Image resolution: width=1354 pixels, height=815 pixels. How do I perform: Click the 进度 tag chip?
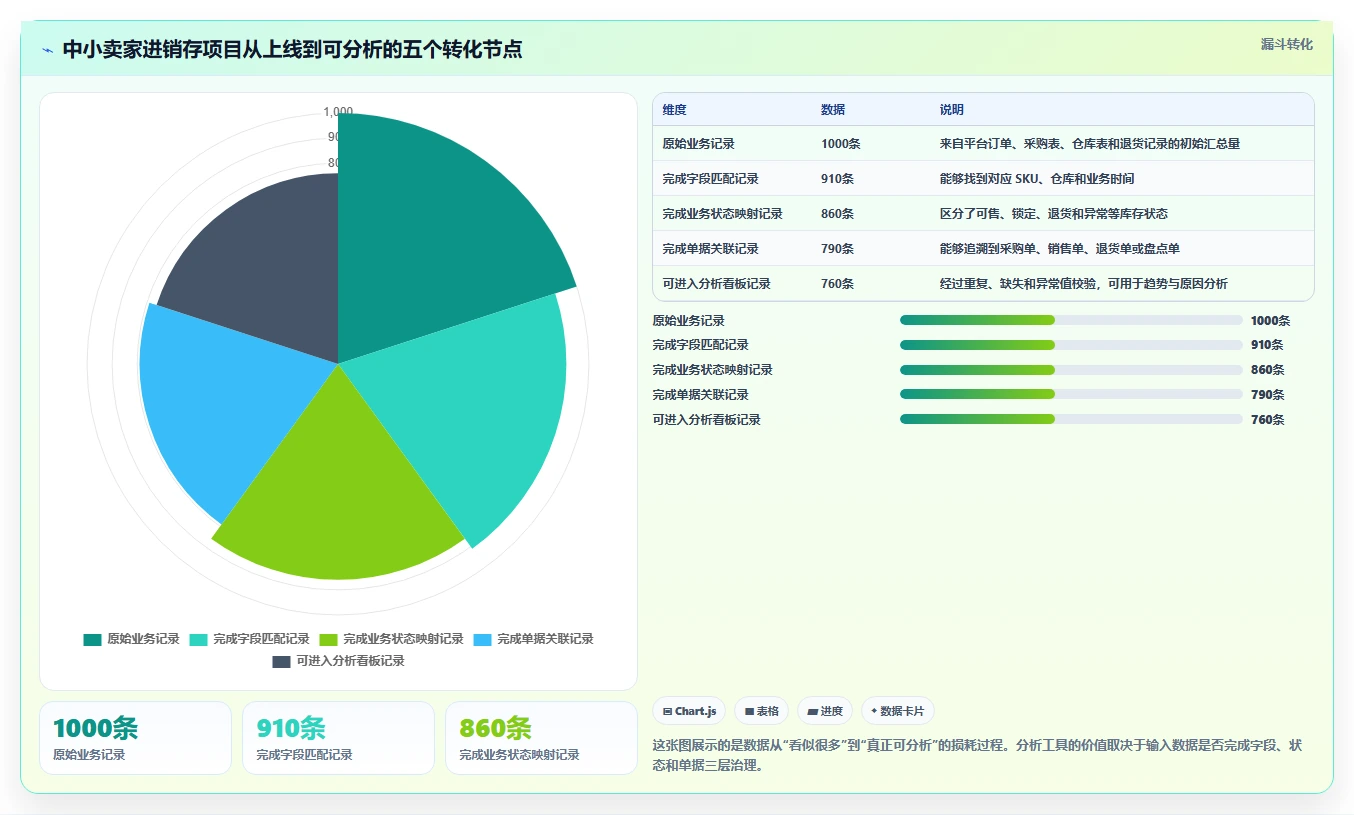click(x=825, y=711)
